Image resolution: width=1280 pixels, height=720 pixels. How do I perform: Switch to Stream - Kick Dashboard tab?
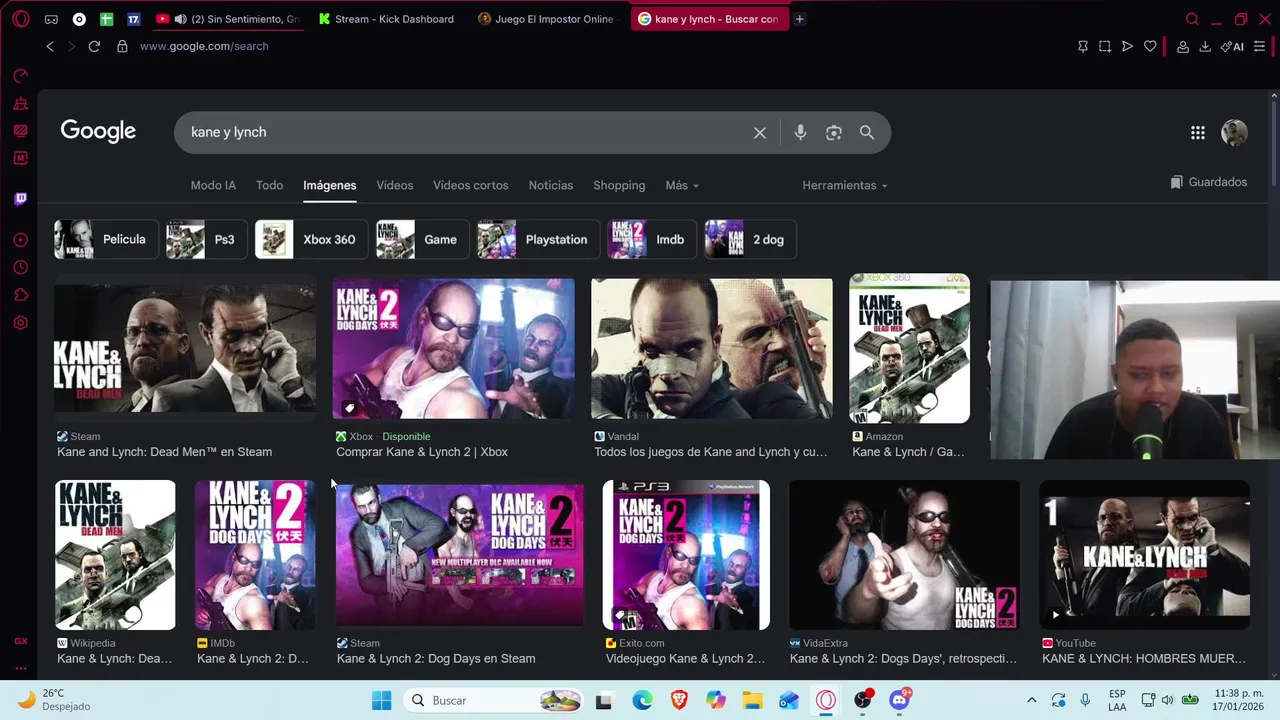point(386,19)
